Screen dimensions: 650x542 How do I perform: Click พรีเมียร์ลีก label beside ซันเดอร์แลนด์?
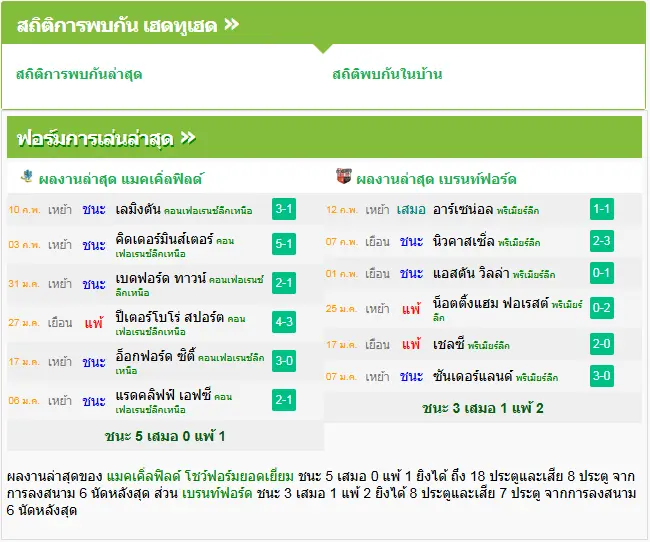point(537,378)
